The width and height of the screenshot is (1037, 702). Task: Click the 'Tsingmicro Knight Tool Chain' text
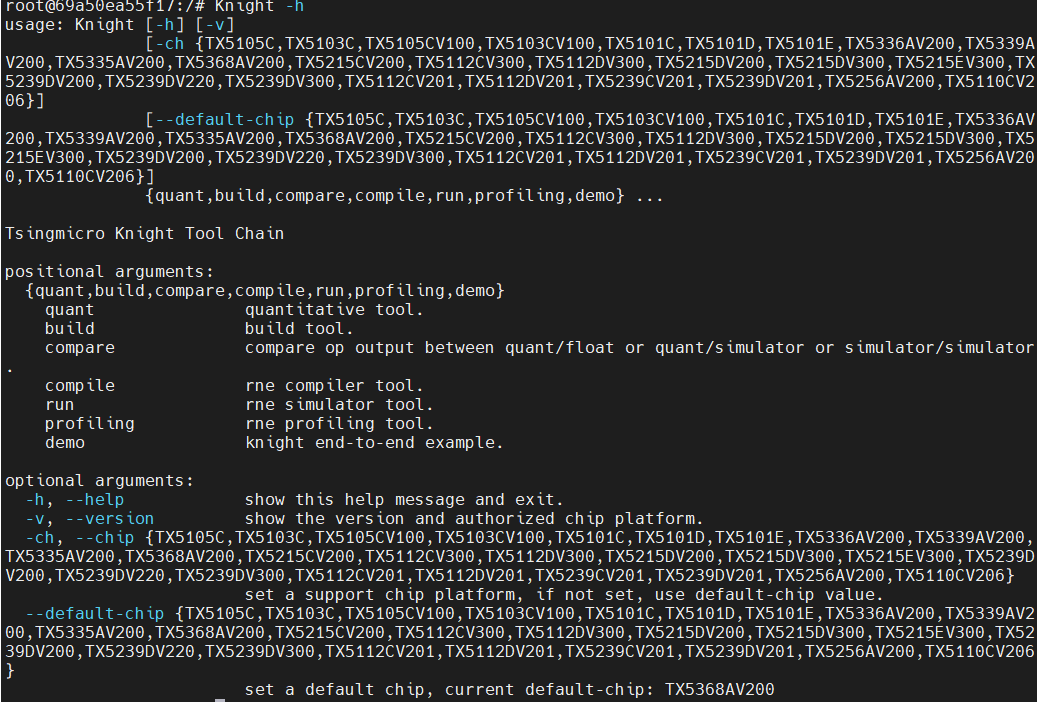pos(144,234)
